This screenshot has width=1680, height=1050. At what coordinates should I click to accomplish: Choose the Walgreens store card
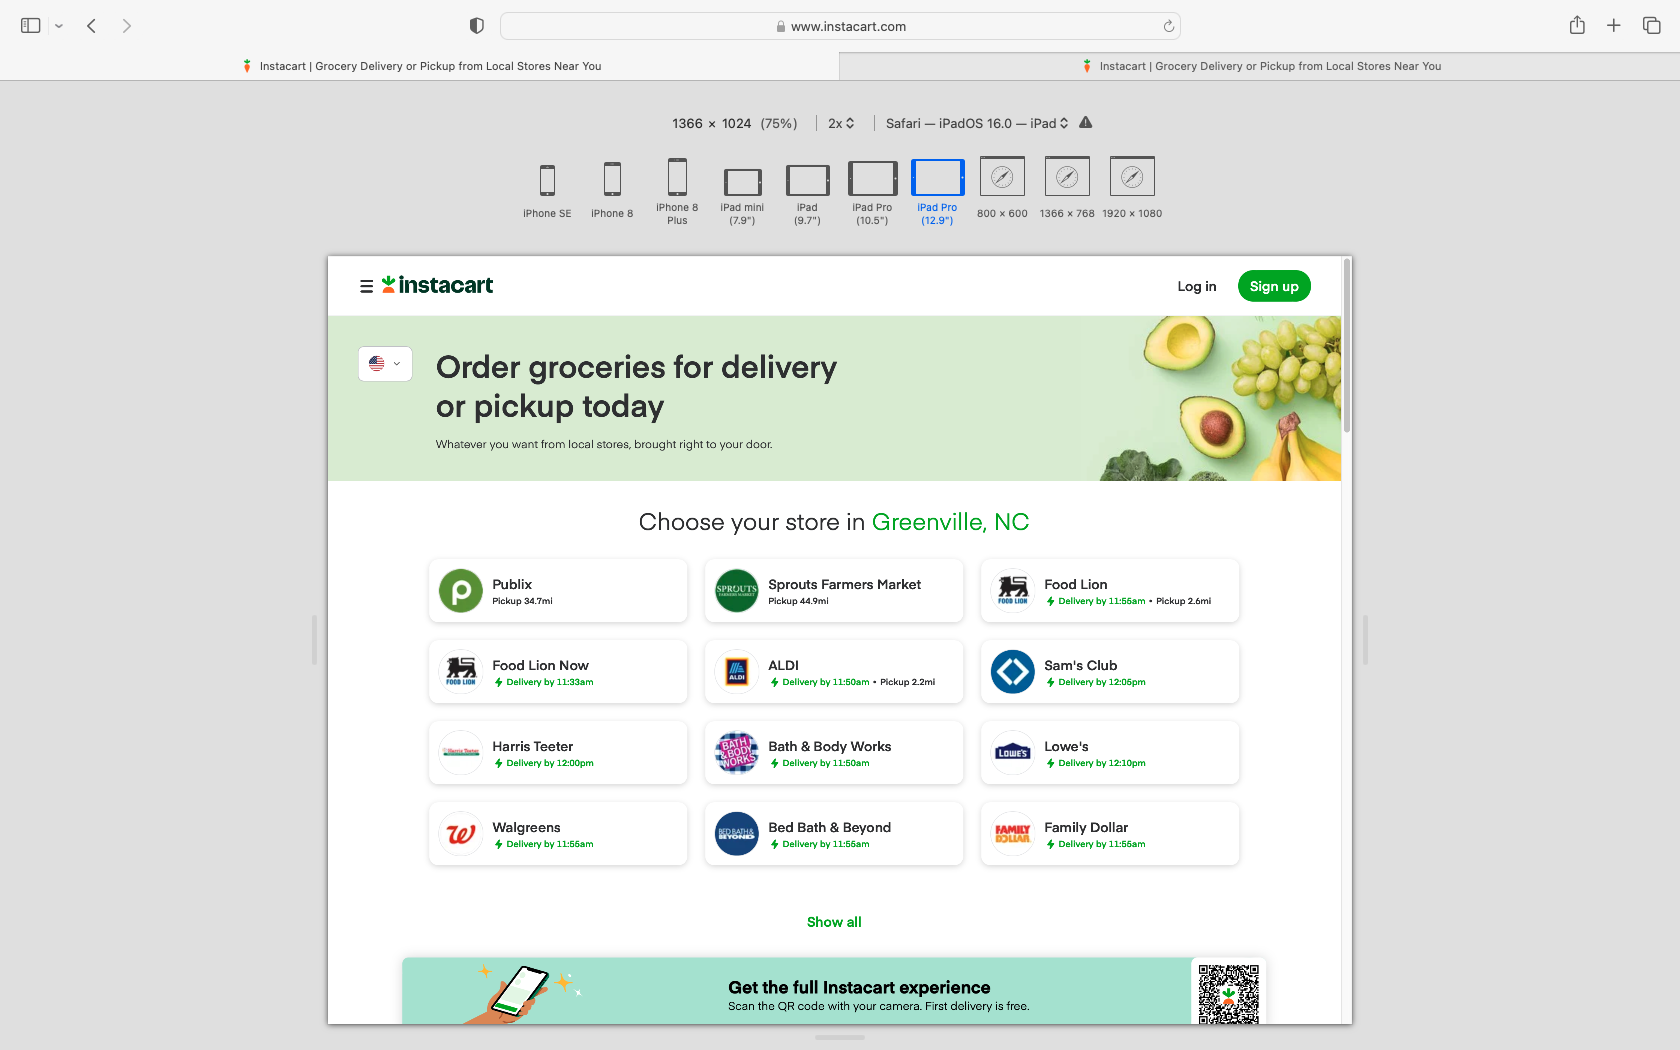pos(558,834)
